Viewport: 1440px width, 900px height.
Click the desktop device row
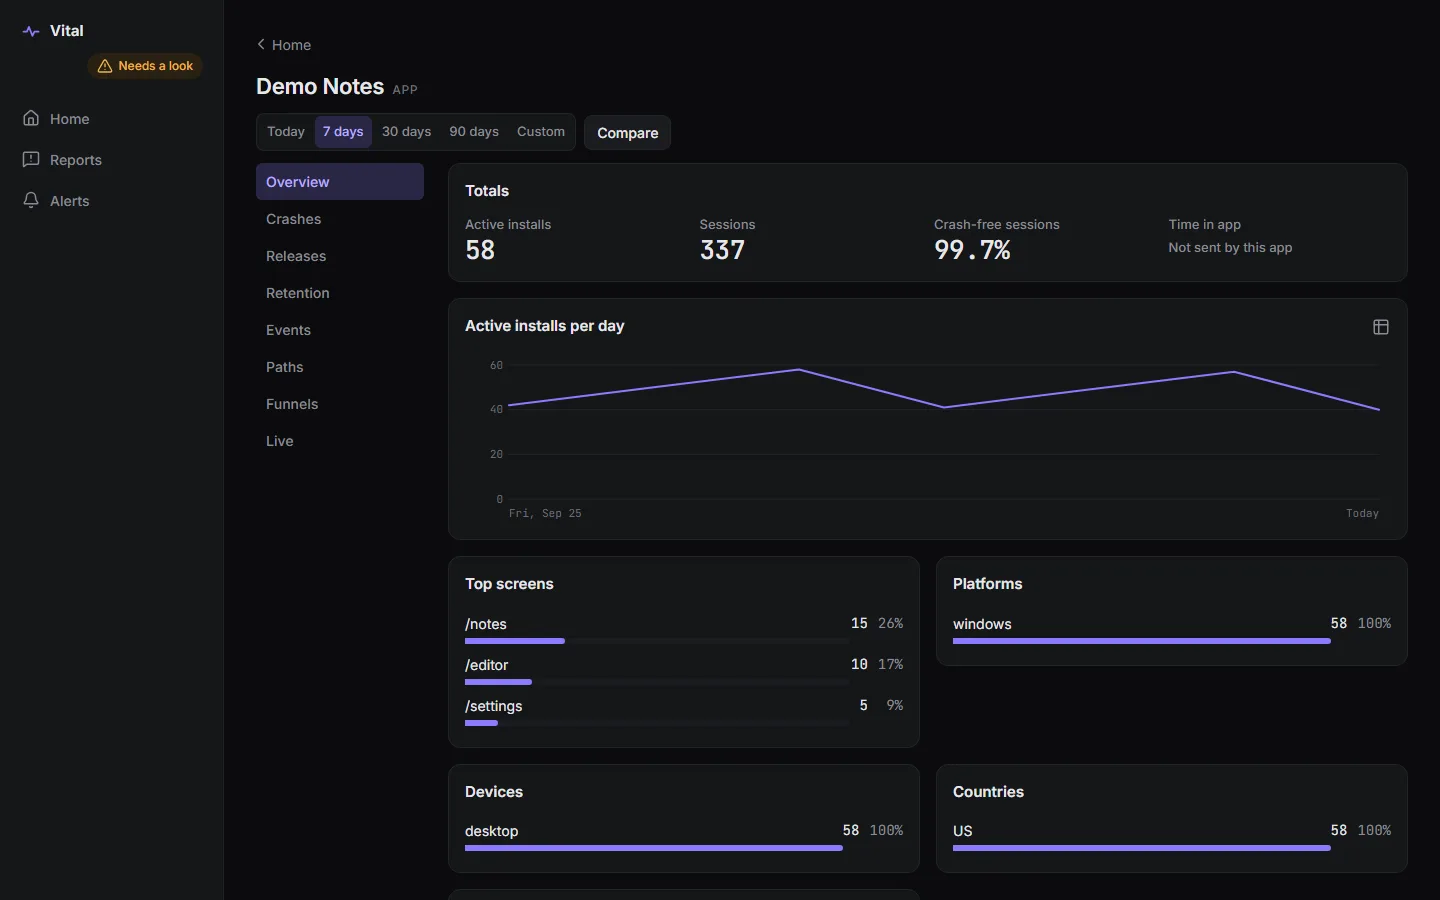point(684,836)
